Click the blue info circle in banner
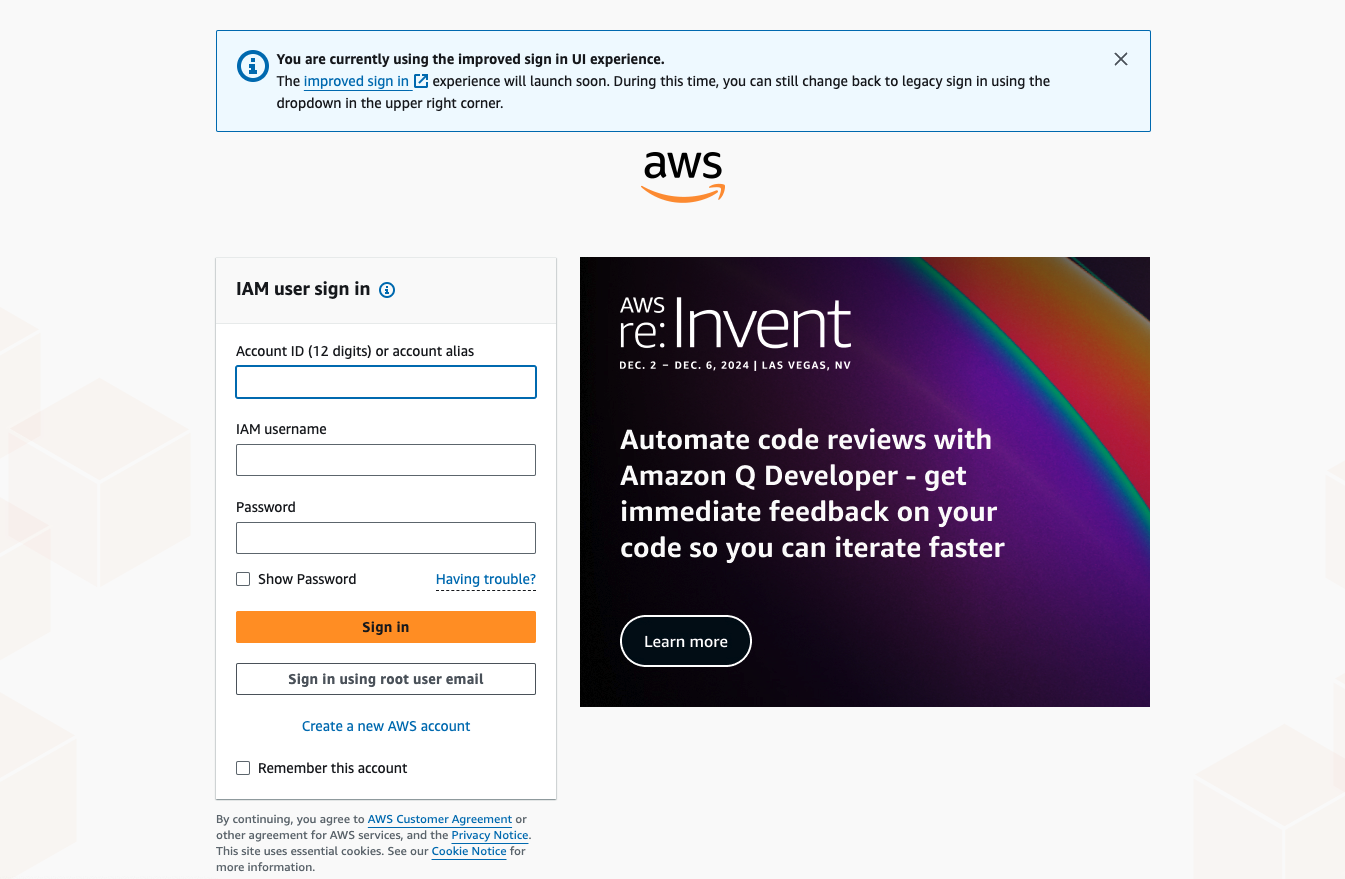 click(x=252, y=66)
